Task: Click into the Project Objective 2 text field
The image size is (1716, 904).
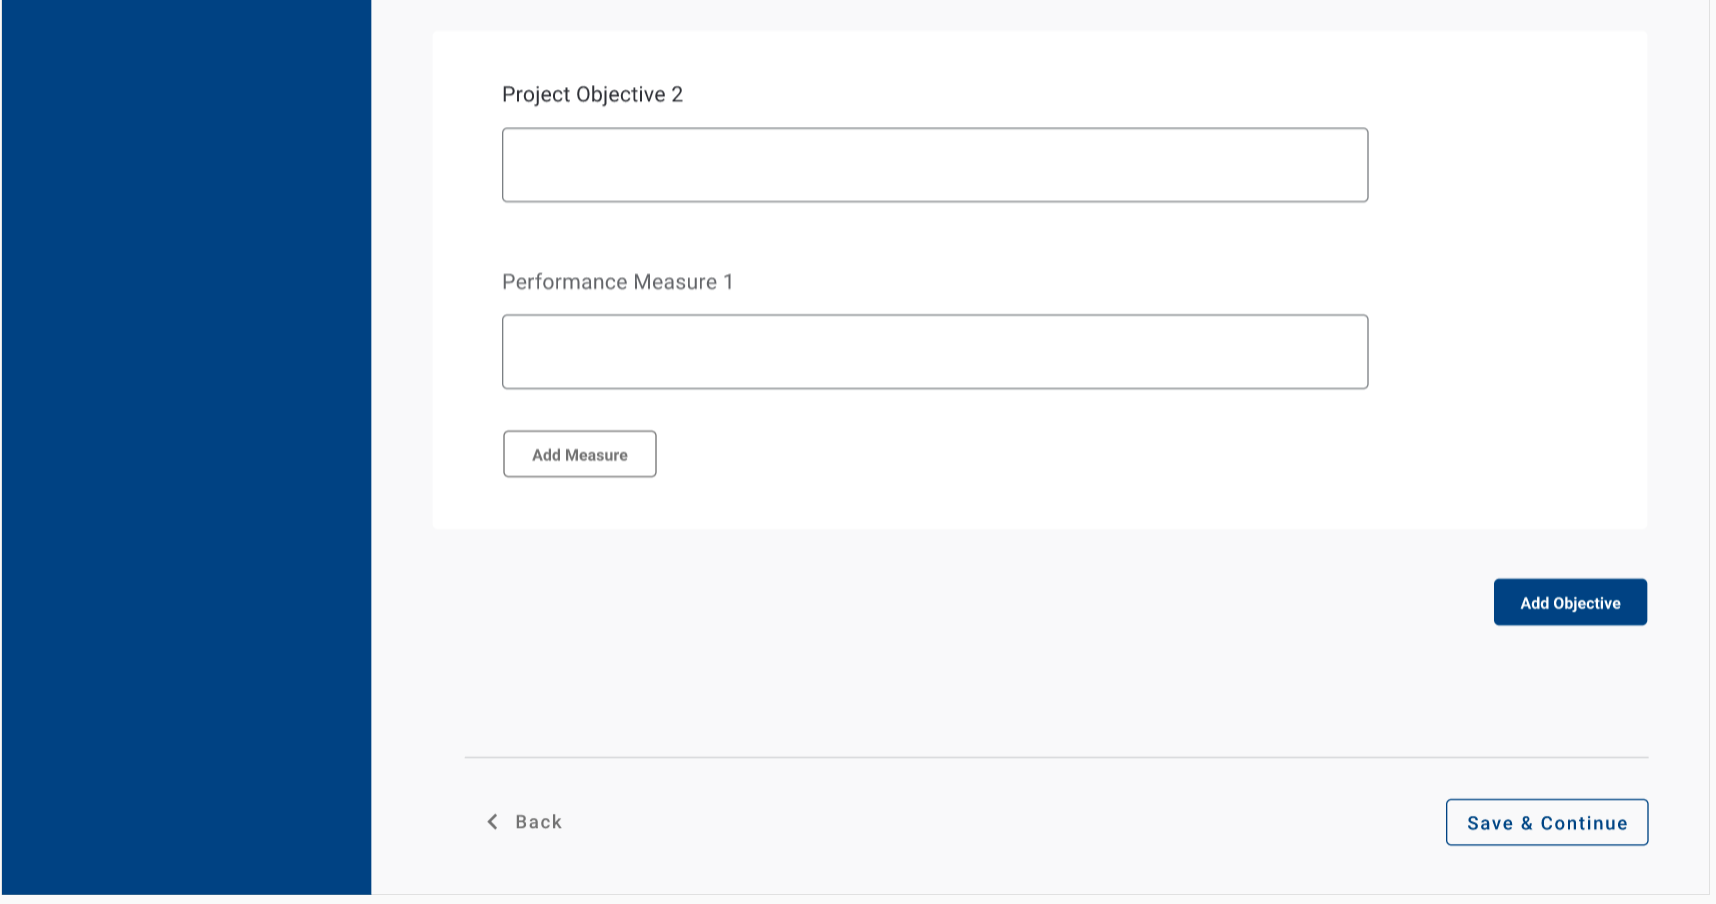Action: coord(934,165)
